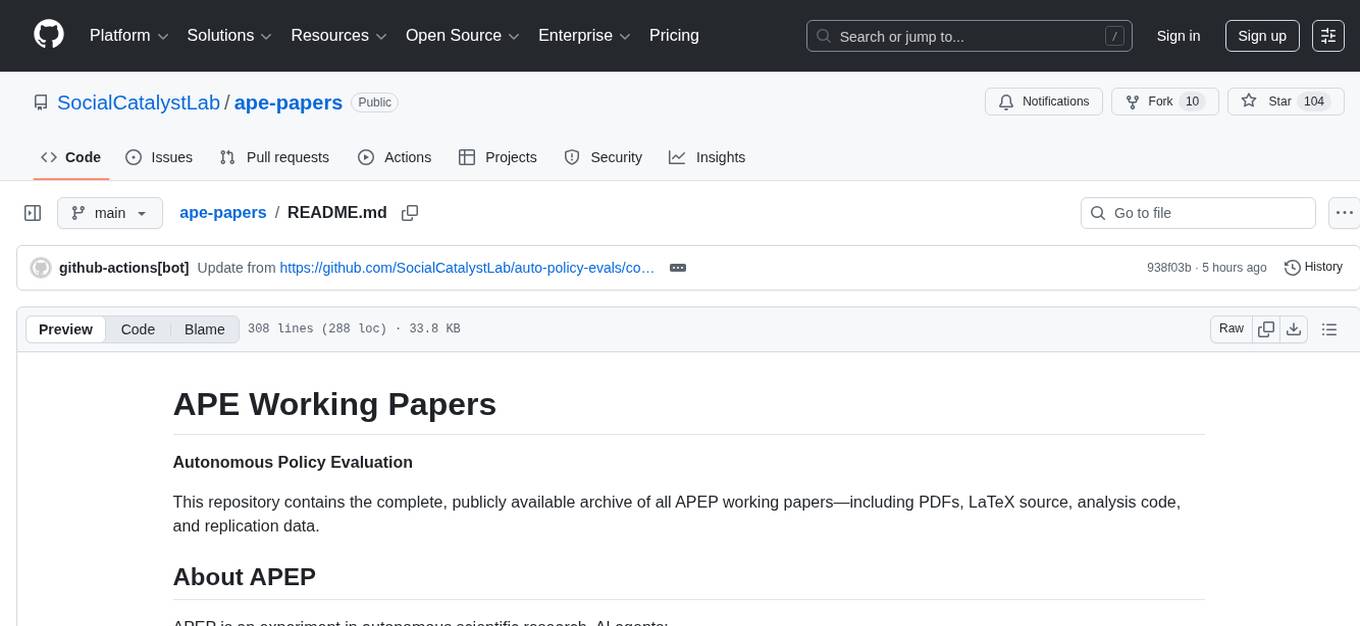Download the raw README file
Image resolution: width=1360 pixels, height=626 pixels.
[x=1294, y=328]
